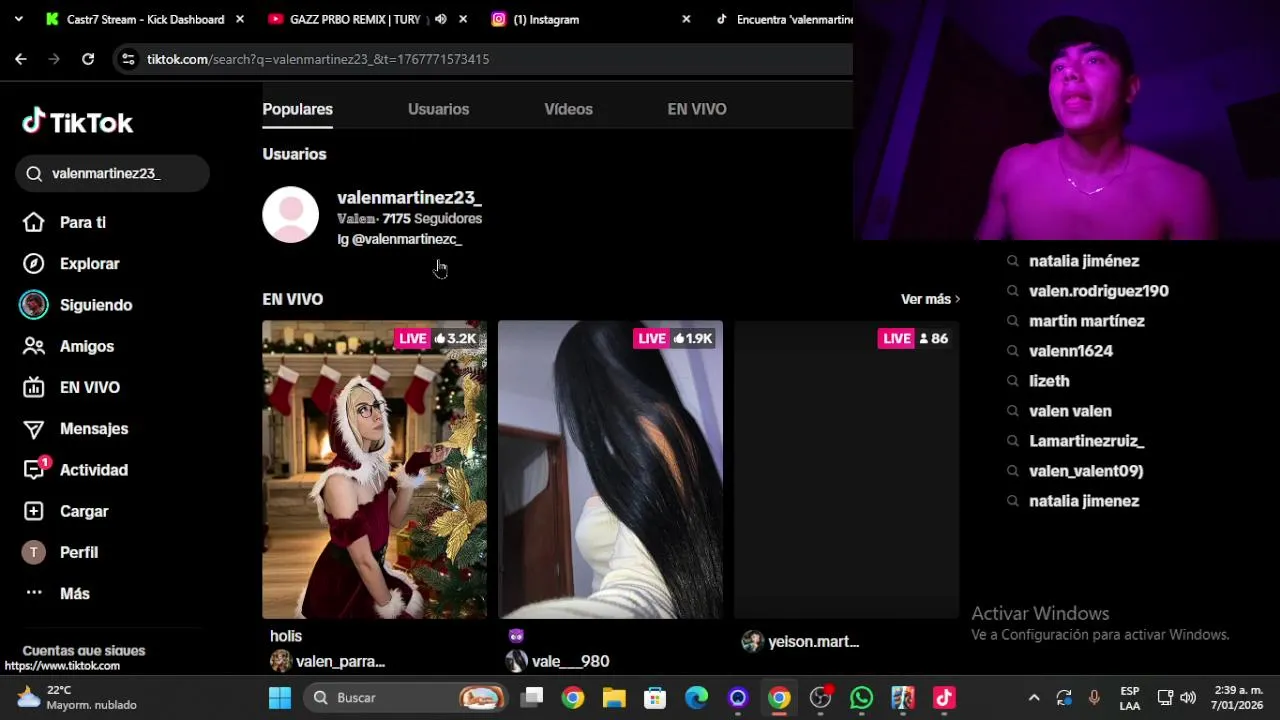
Task: Switch to Encuentra valenmartinez tab
Action: 784,19
